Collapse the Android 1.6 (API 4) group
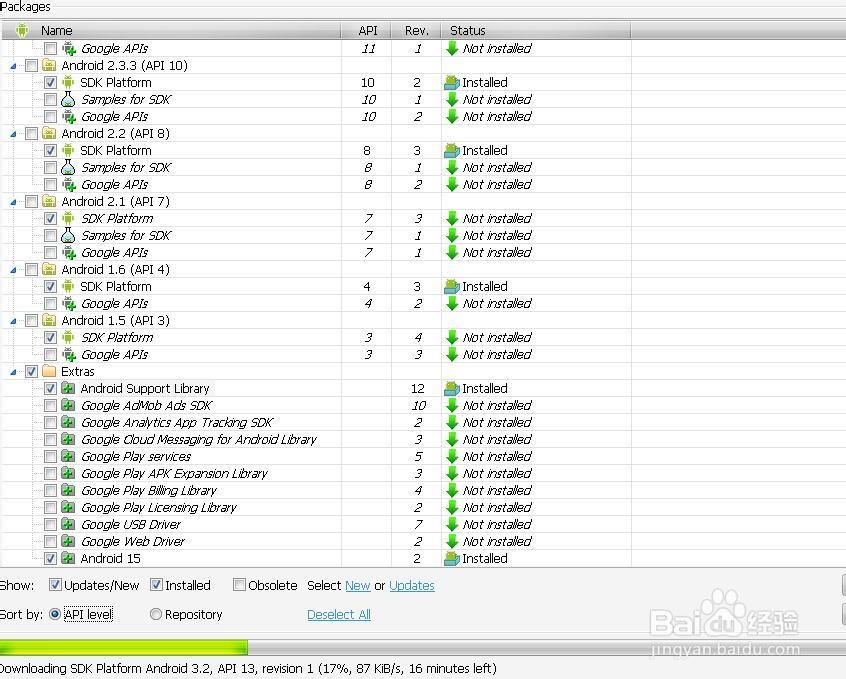 tap(13, 270)
